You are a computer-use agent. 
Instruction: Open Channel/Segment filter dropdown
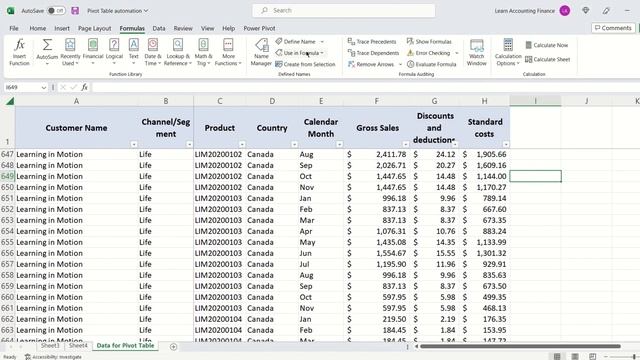(x=189, y=144)
